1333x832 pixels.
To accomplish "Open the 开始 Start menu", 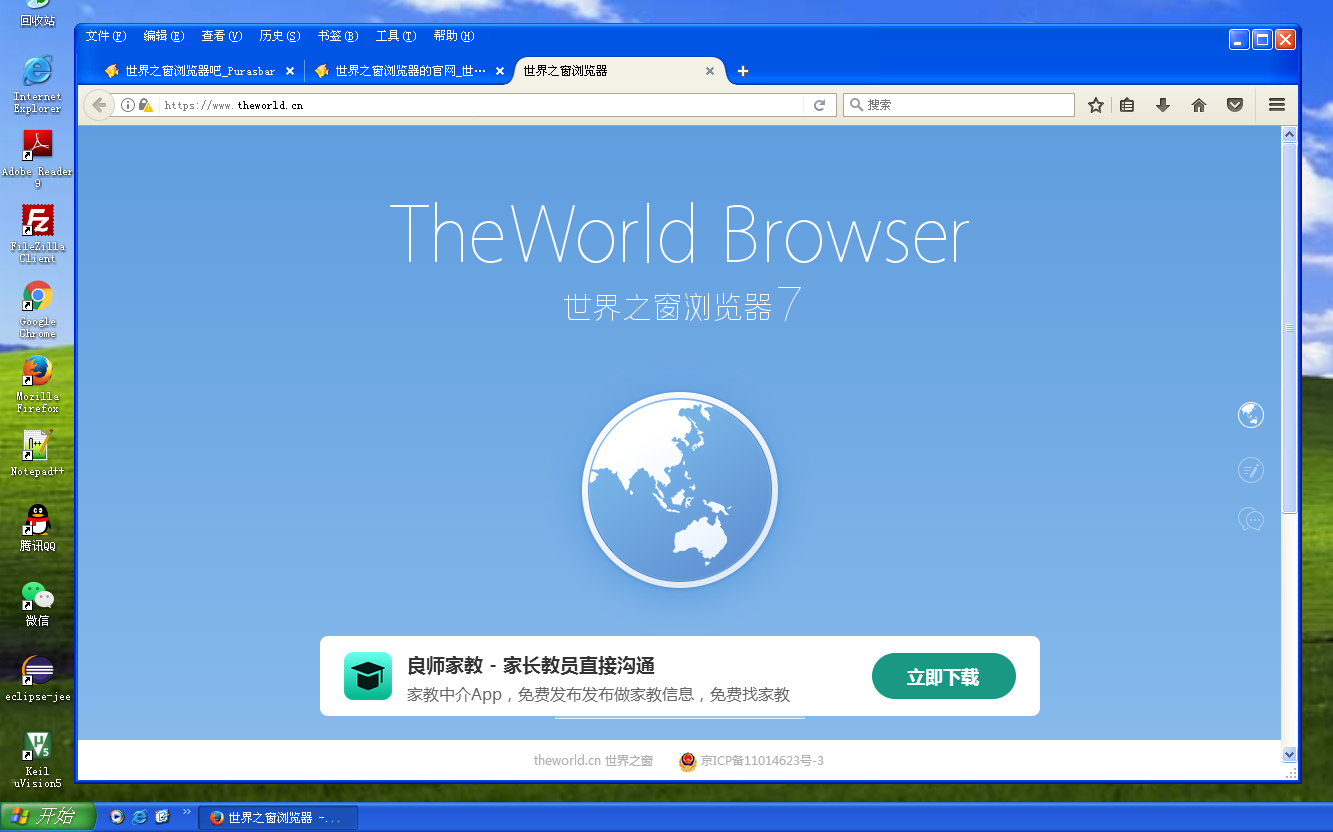I will pos(47,817).
